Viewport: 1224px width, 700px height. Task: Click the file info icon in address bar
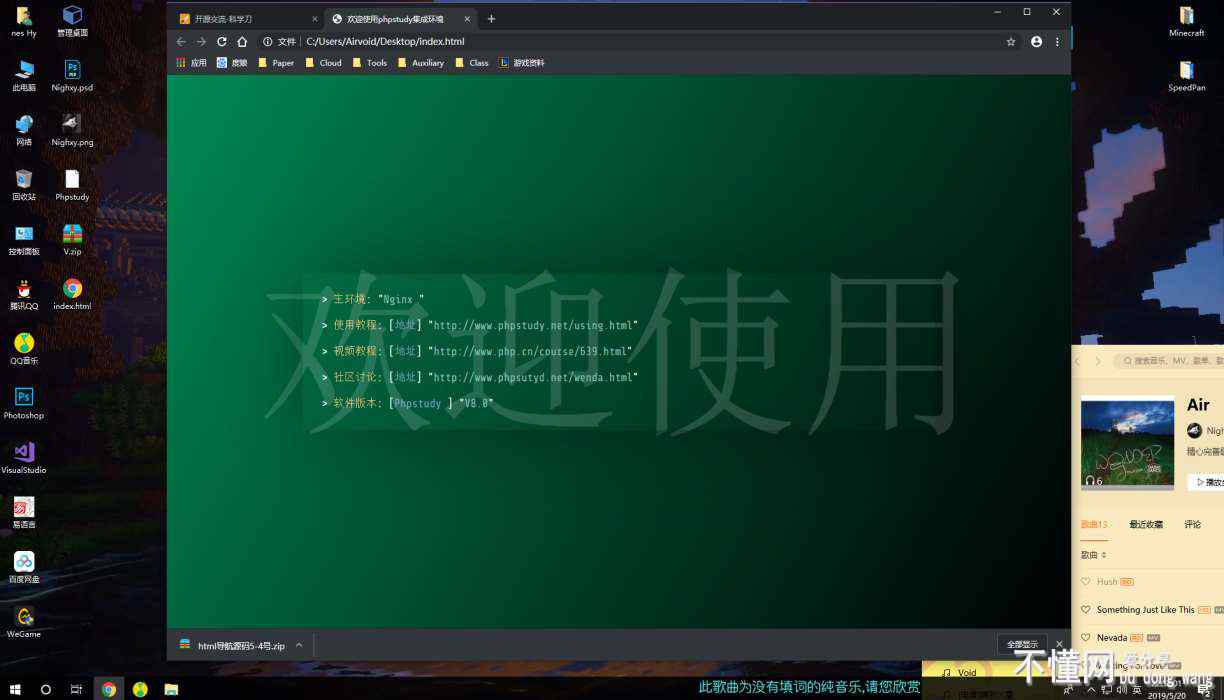point(268,42)
